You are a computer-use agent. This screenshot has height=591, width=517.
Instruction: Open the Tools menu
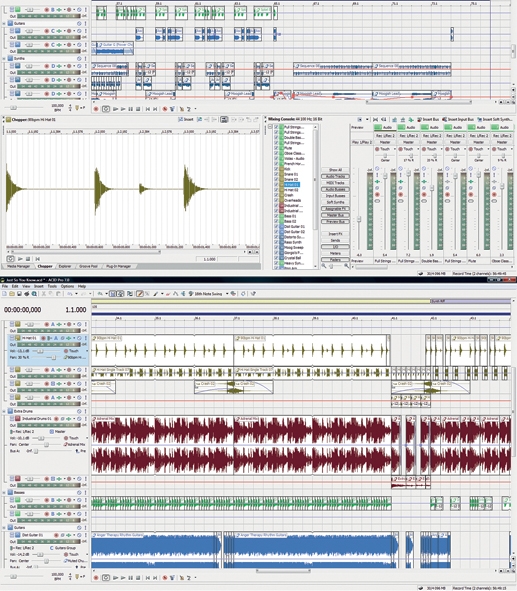point(52,286)
